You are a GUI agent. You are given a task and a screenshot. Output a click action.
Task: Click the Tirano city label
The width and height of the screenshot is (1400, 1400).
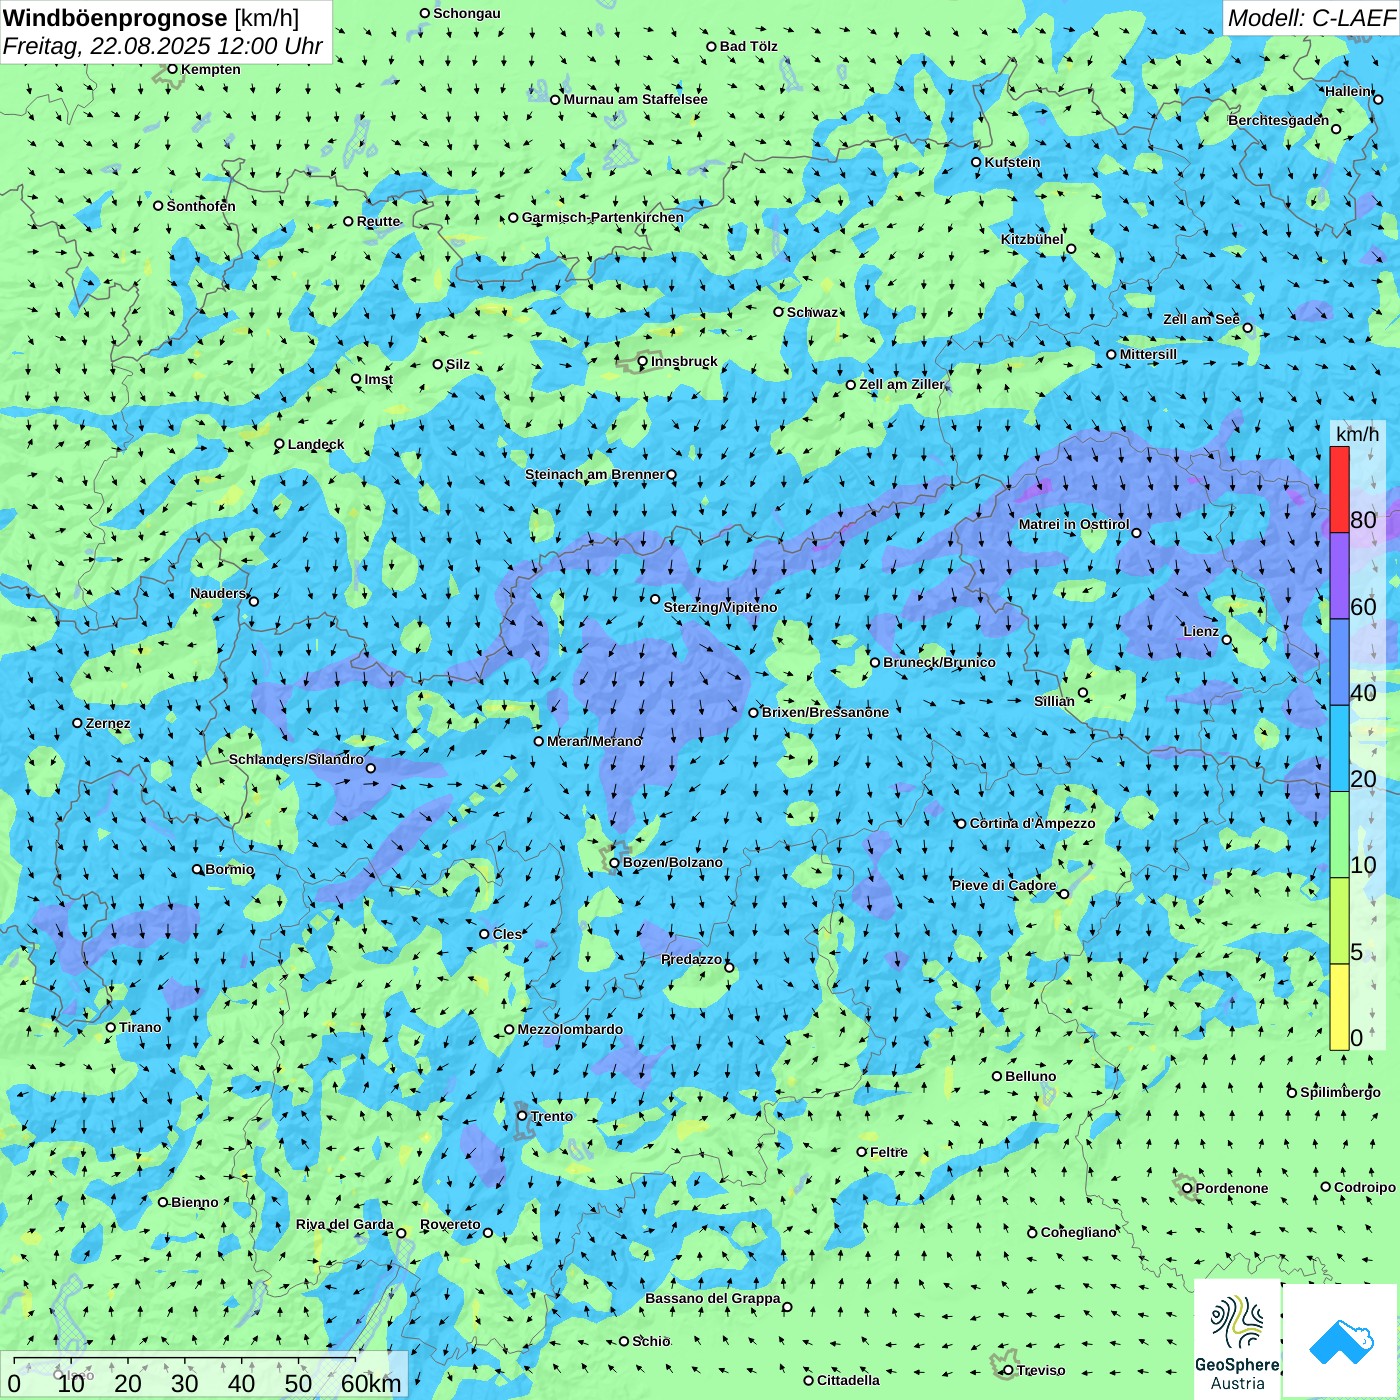click(x=140, y=1027)
